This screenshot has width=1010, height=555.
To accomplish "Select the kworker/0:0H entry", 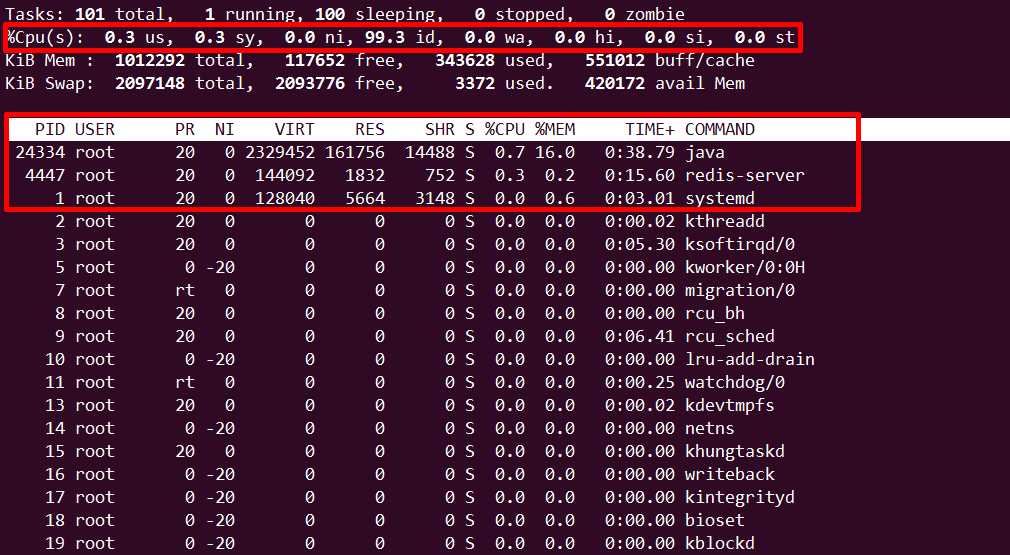I will (745, 267).
